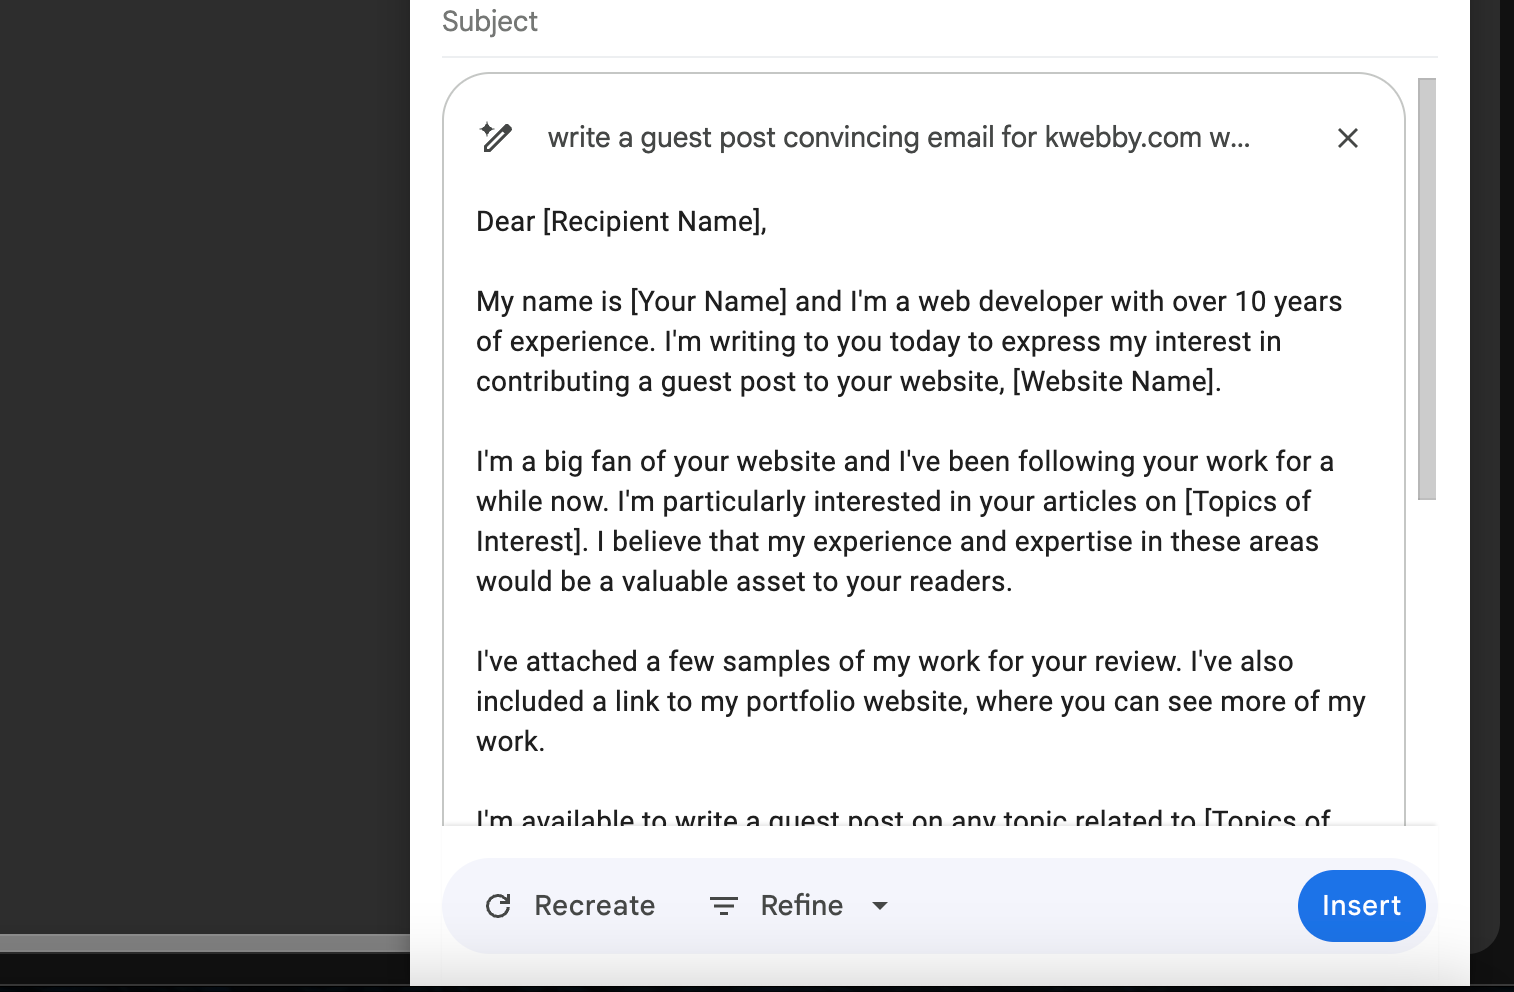
Task: Click the draft's vertical scrollbar thumb
Action: pyautogui.click(x=1427, y=289)
